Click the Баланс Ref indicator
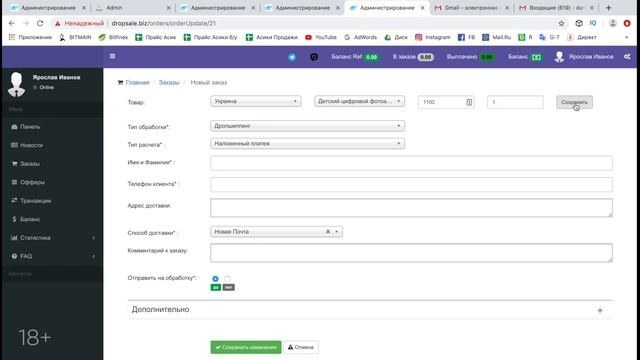This screenshot has height=360, width=640. point(356,57)
